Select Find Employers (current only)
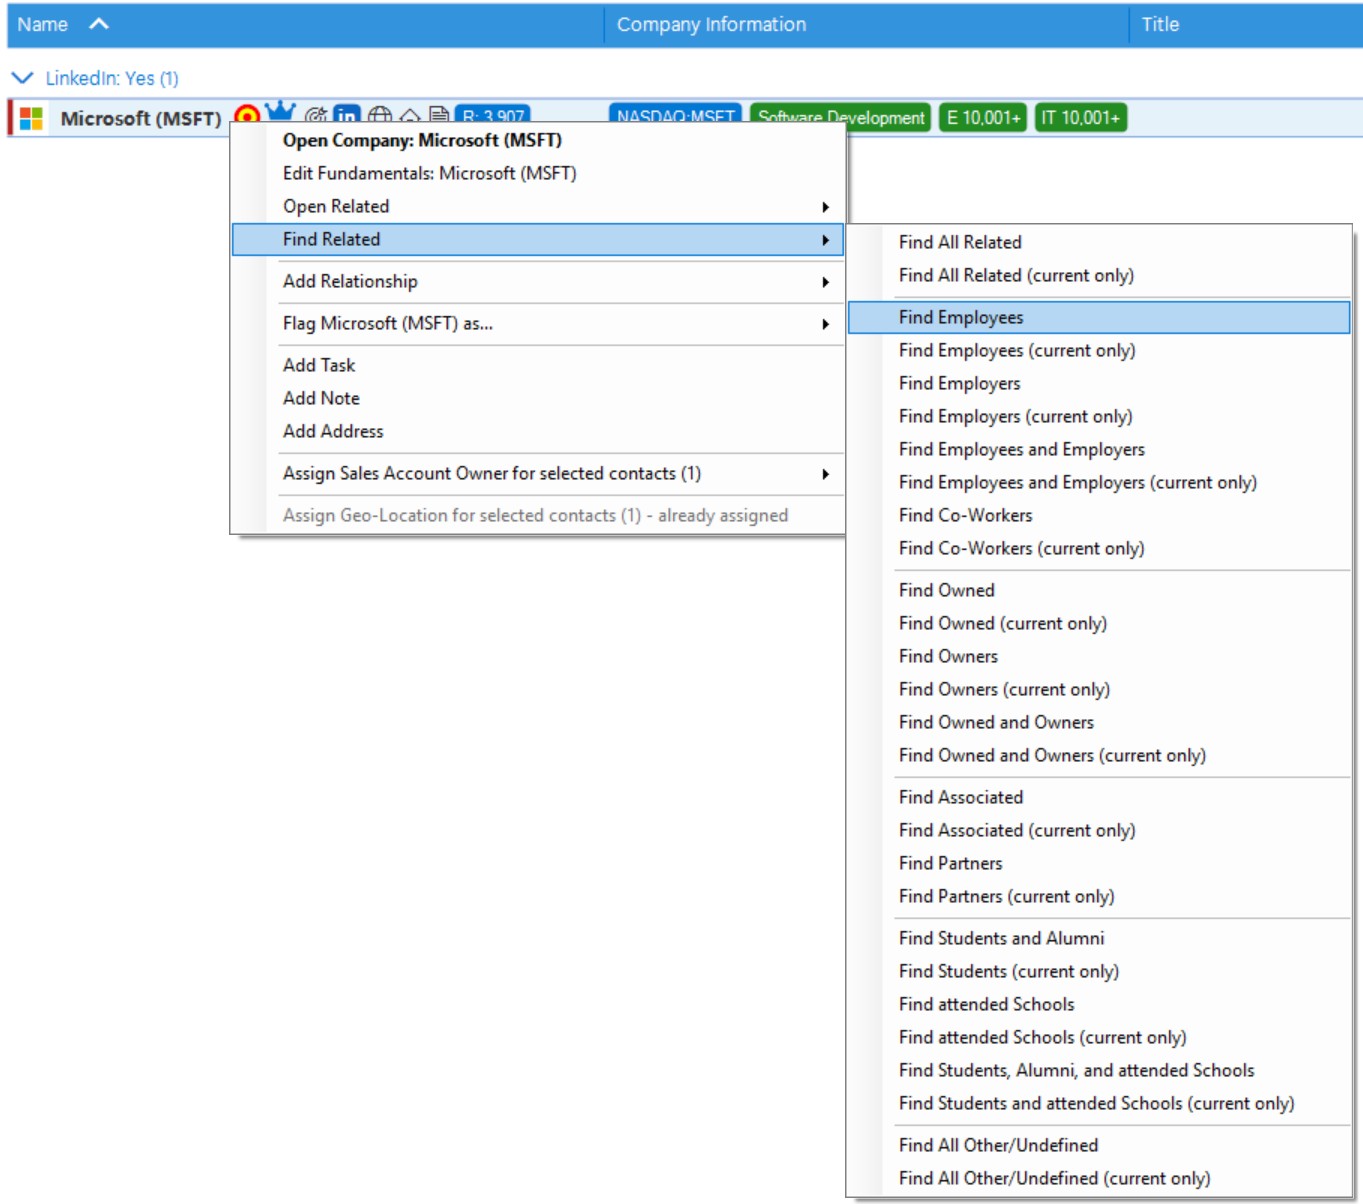Image resolution: width=1363 pixels, height=1204 pixels. click(x=1099, y=416)
